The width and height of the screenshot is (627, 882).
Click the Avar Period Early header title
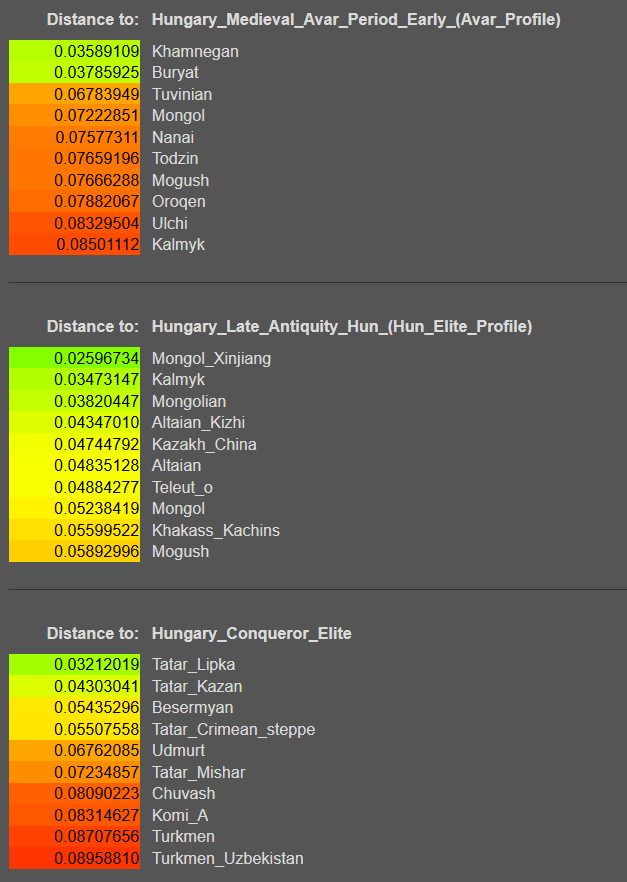click(x=356, y=20)
